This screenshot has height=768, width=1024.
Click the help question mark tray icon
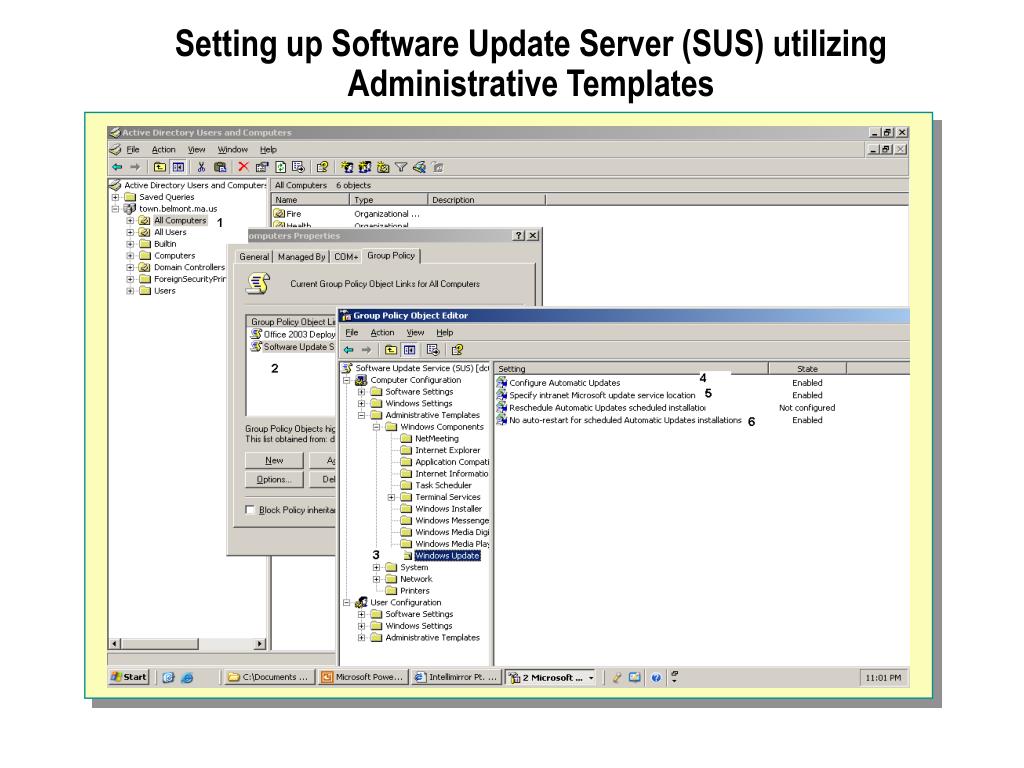656,677
